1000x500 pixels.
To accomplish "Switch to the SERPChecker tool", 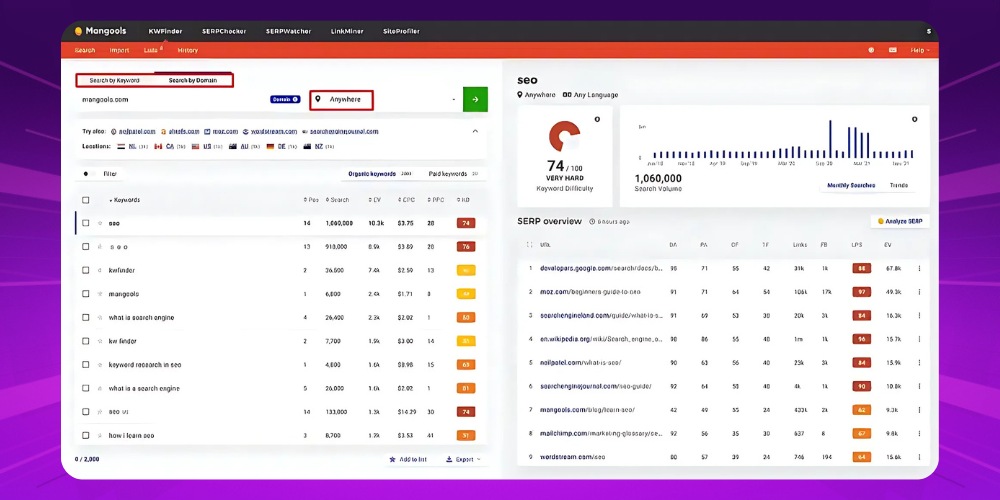I will pyautogui.click(x=224, y=31).
